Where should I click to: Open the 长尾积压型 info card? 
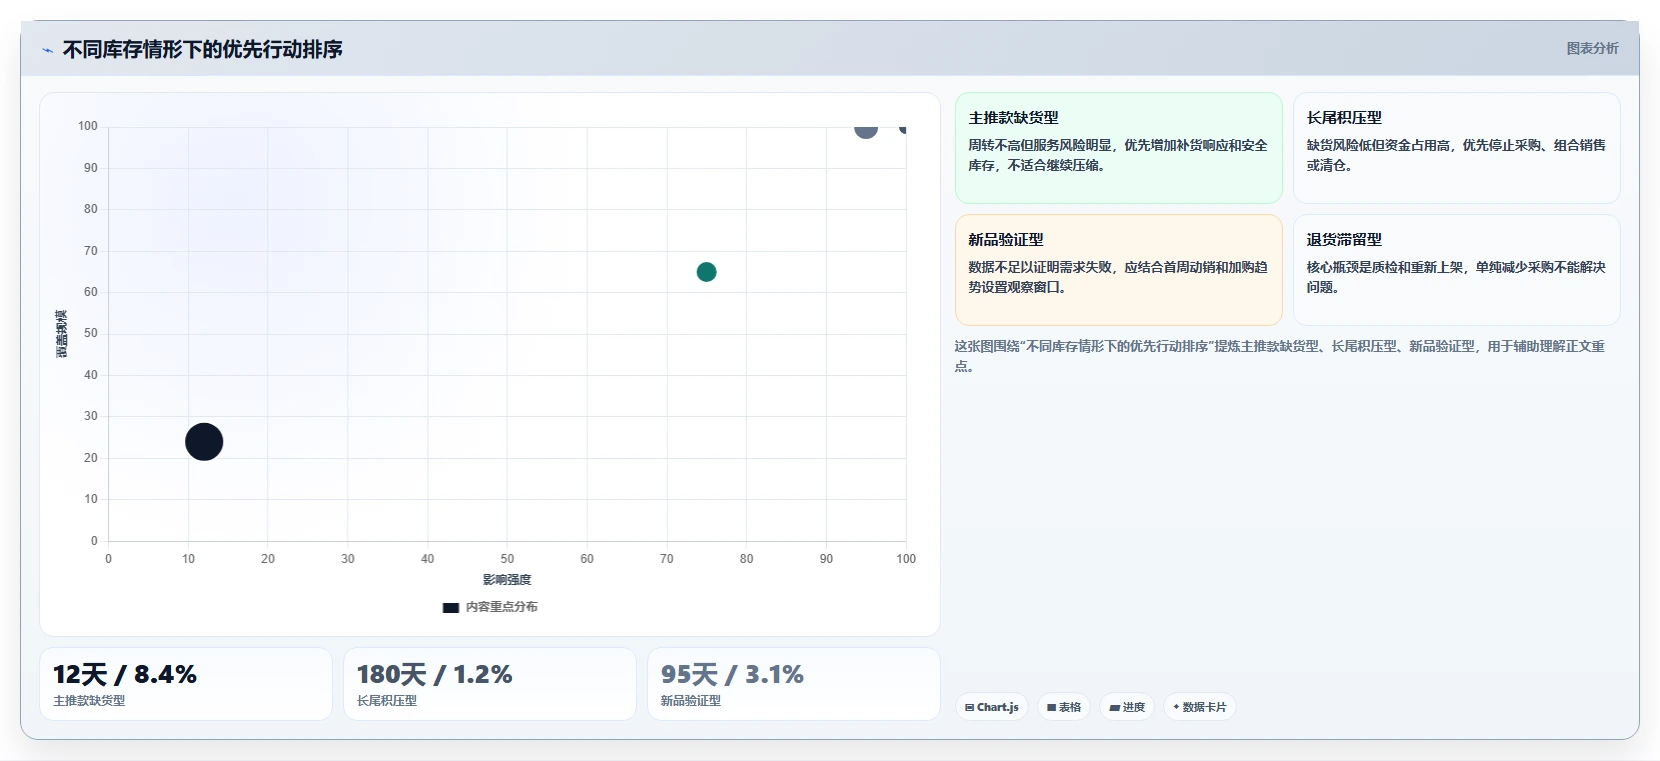coord(1457,148)
